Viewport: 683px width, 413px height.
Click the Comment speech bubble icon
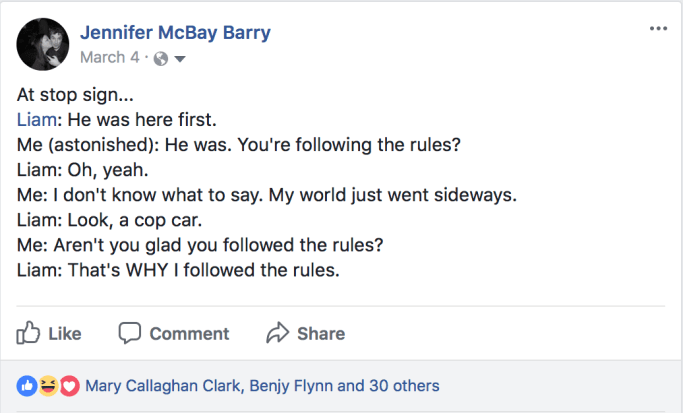[130, 333]
